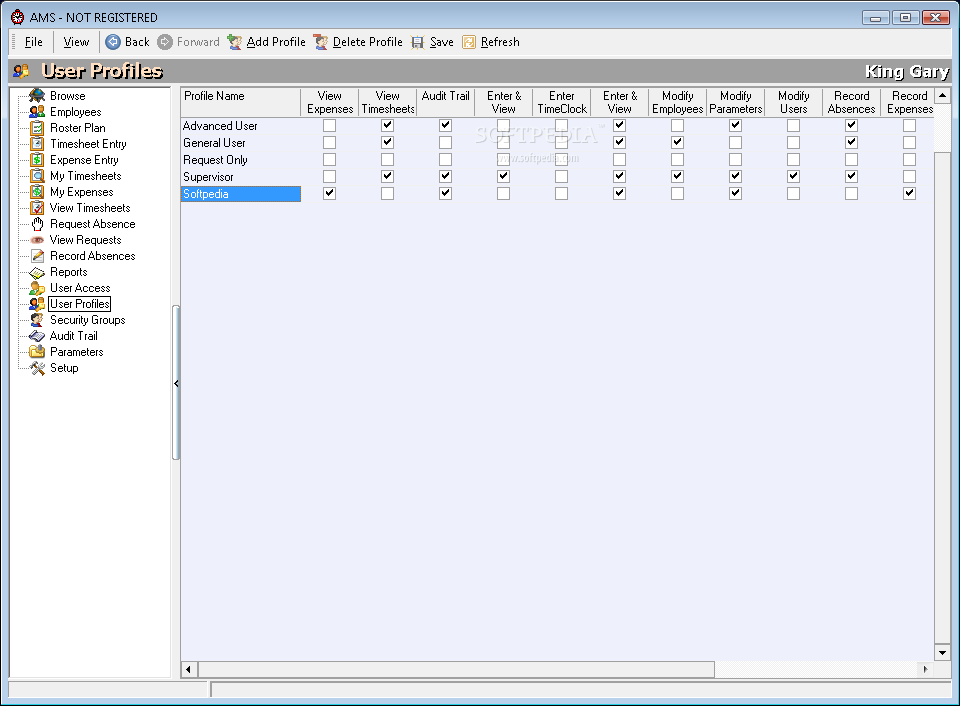Uncheck Modify Parameters for Supervisor
Image resolution: width=960 pixels, height=706 pixels.
735,176
